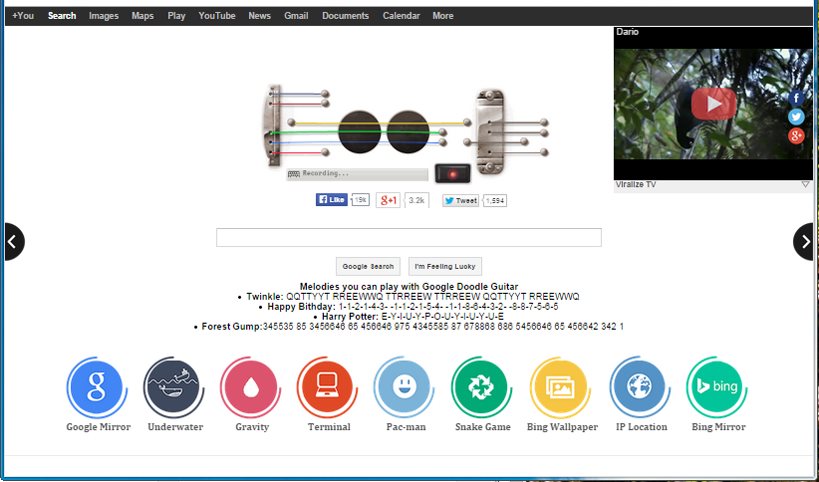
Task: Share video via Twitter icon
Action: [x=796, y=117]
